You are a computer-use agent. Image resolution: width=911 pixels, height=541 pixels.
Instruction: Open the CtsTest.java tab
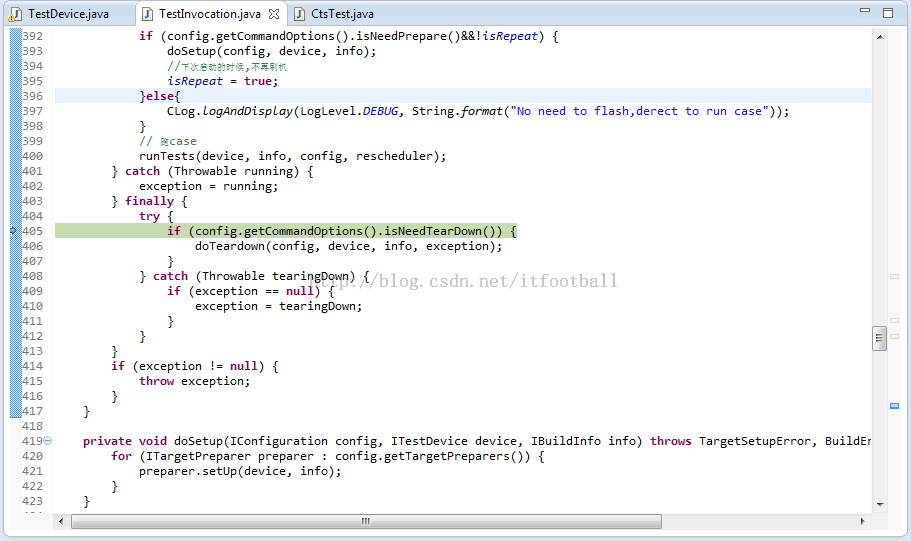pos(342,14)
